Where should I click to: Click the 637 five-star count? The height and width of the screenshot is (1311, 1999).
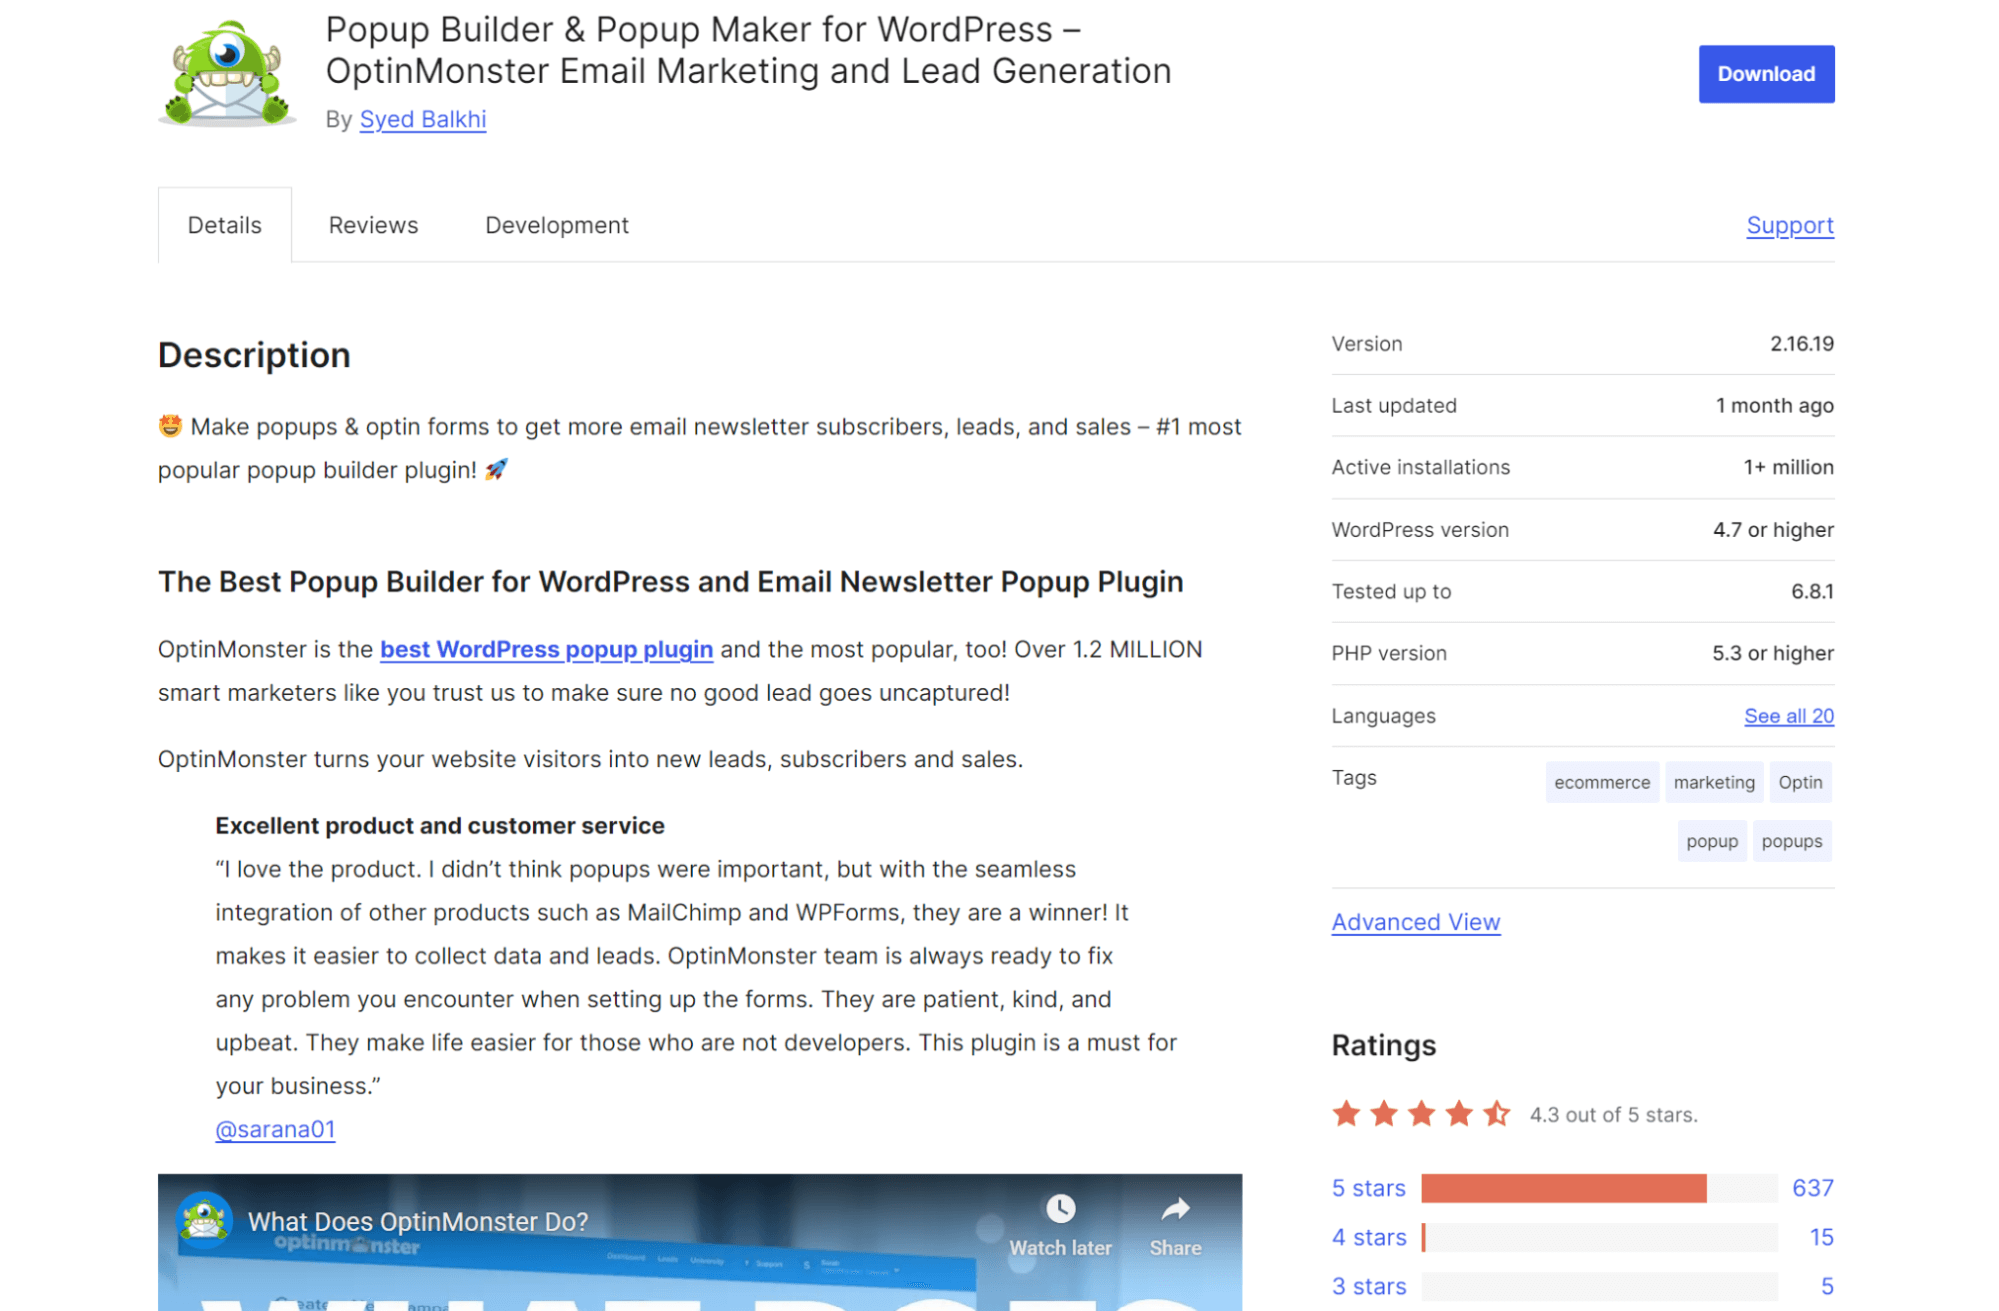tap(1813, 1188)
